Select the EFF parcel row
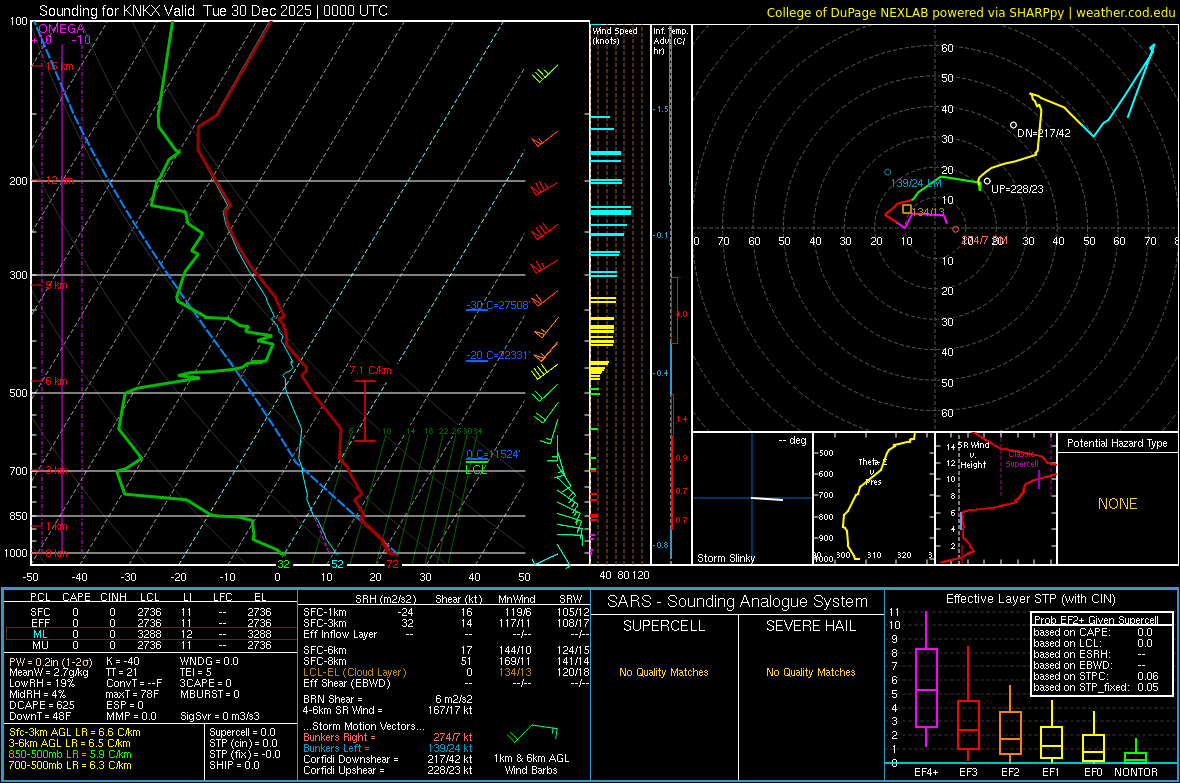This screenshot has height=783, width=1180. [x=151, y=623]
